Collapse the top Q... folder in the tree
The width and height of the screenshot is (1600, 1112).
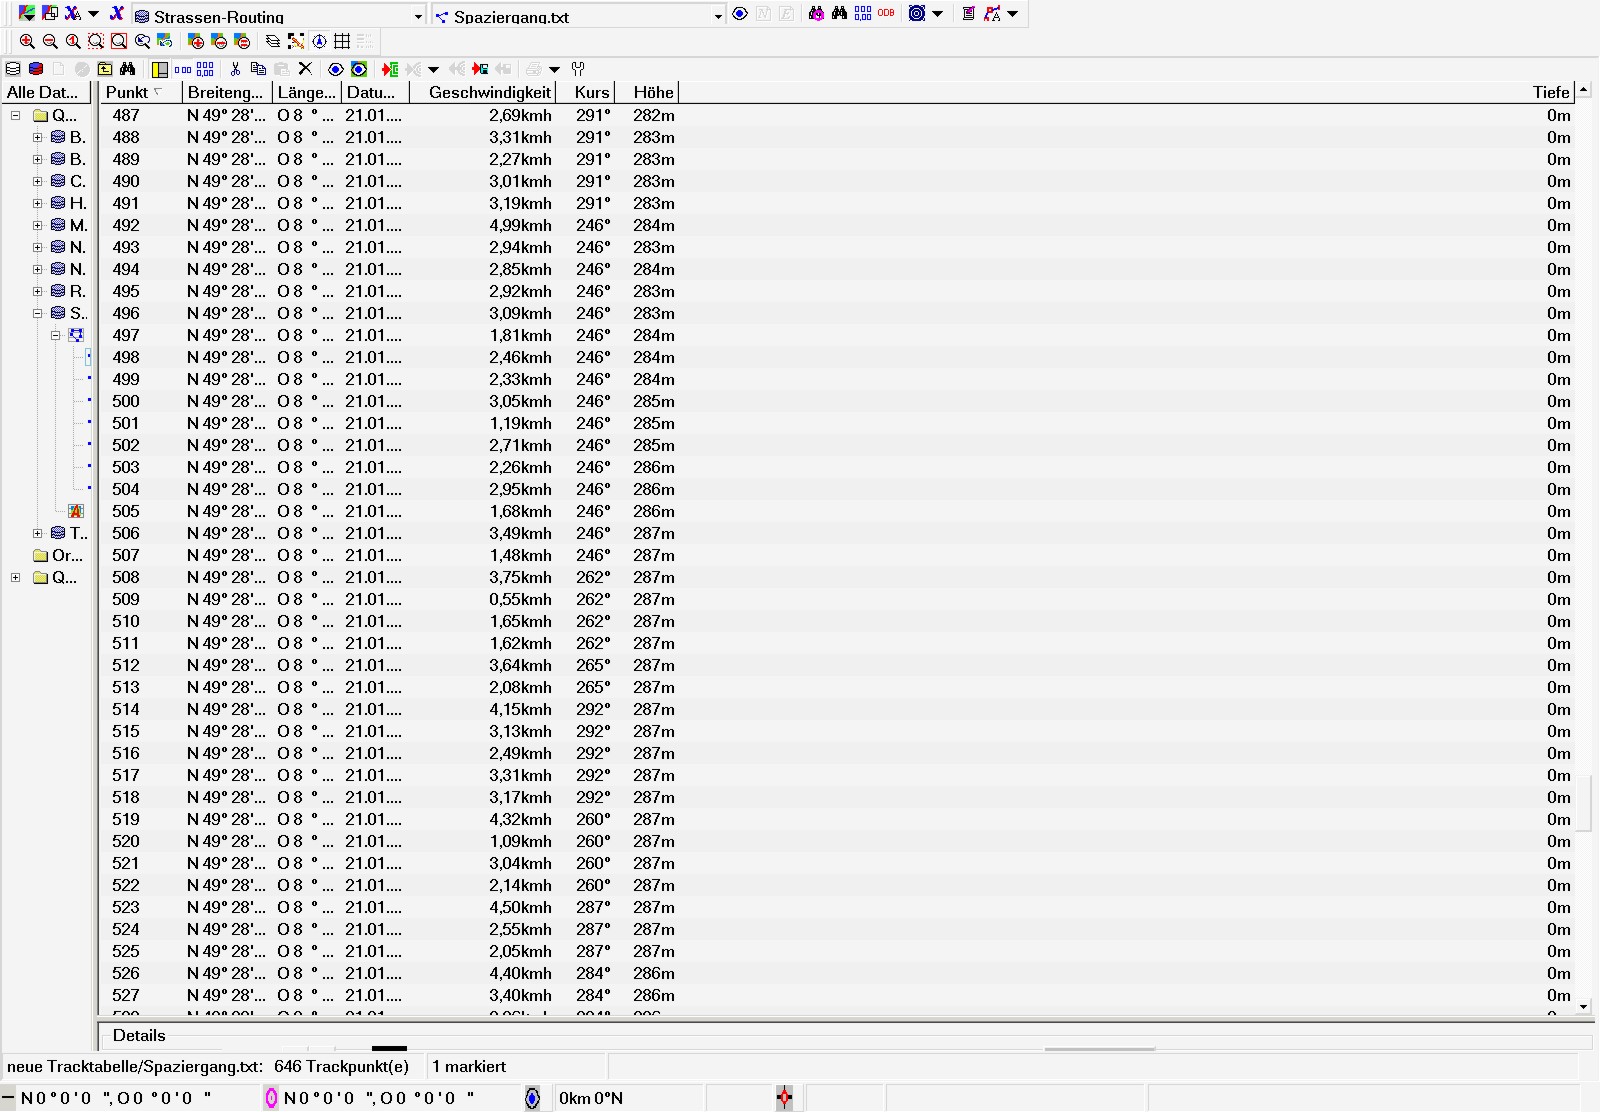pos(16,115)
